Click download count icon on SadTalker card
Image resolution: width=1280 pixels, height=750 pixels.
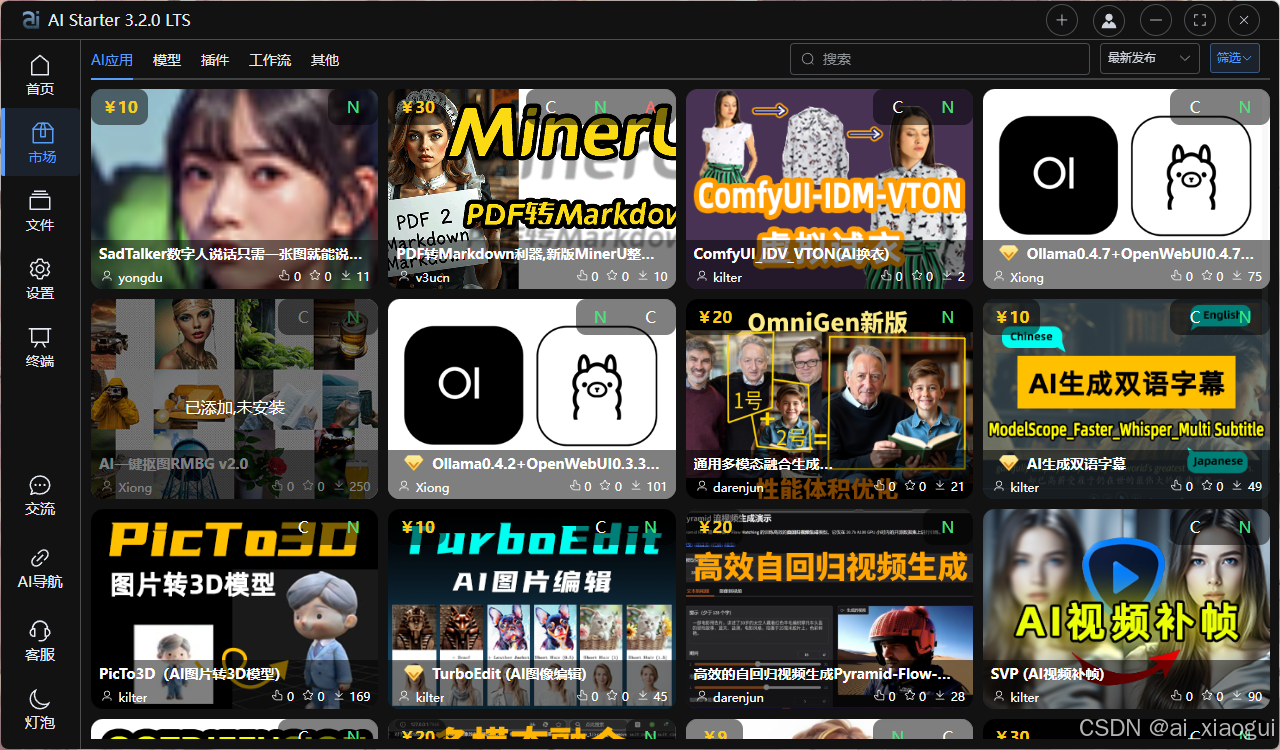click(x=347, y=276)
